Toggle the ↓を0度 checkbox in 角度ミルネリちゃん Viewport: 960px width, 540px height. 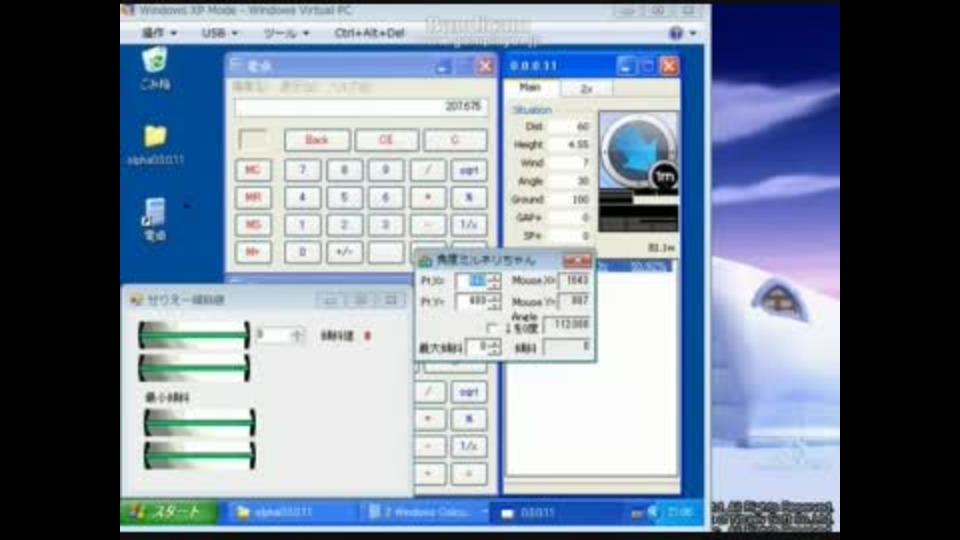(x=491, y=328)
